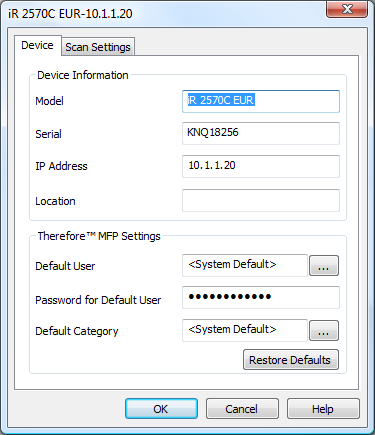Click the Model input field
This screenshot has height=435, width=375.
coord(261,101)
